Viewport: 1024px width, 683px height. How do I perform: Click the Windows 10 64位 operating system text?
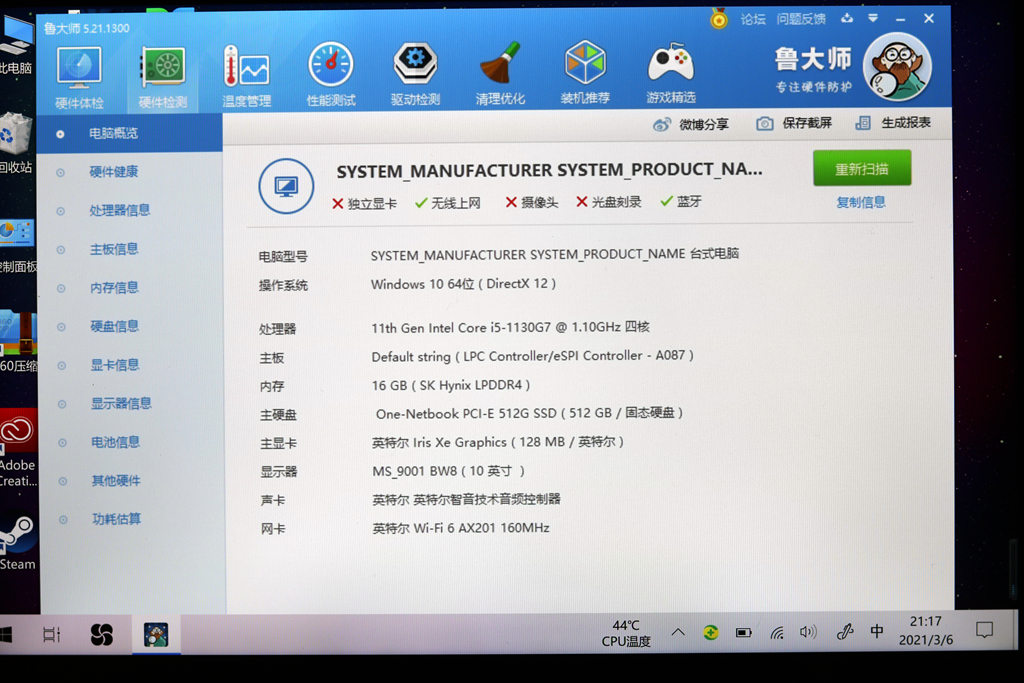coord(464,284)
